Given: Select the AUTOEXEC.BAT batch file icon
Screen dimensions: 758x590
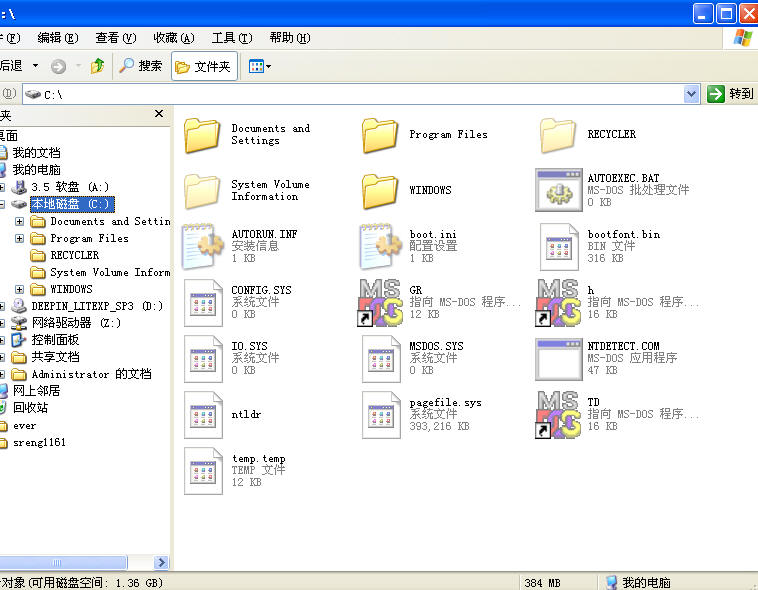Looking at the screenshot, I should click(x=559, y=190).
